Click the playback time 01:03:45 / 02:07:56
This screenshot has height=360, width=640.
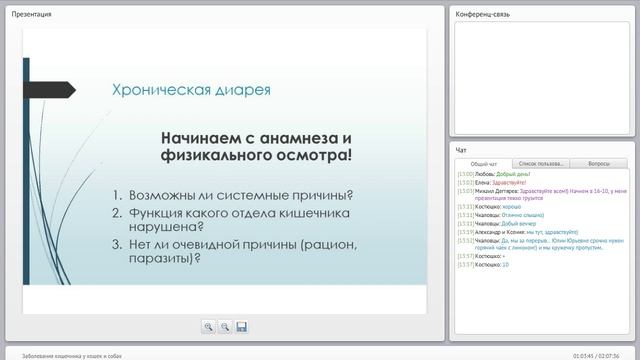[596, 356]
